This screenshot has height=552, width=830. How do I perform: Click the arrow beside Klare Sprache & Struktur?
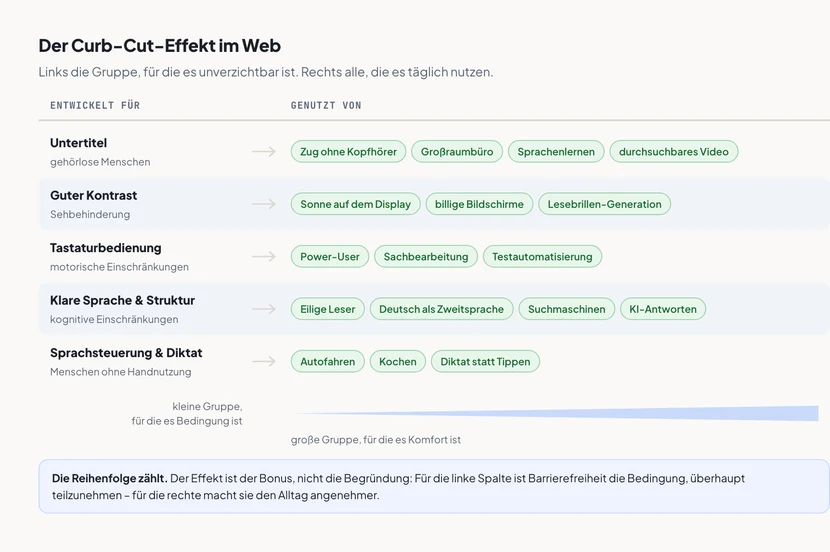[x=264, y=309]
